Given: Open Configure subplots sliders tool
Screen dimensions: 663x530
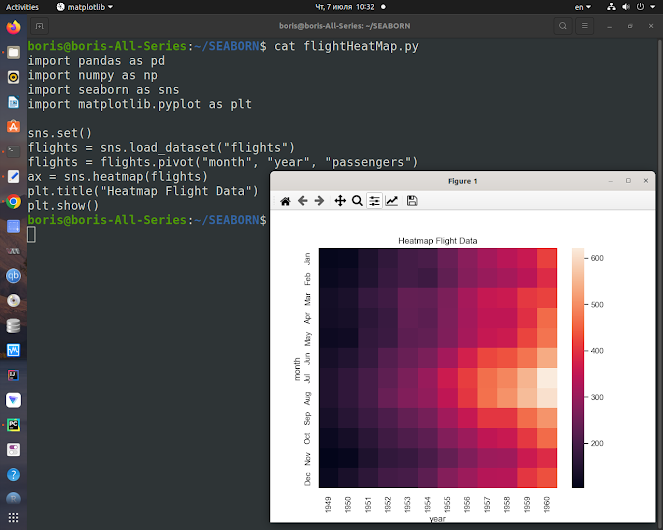Looking at the screenshot, I should (x=374, y=201).
